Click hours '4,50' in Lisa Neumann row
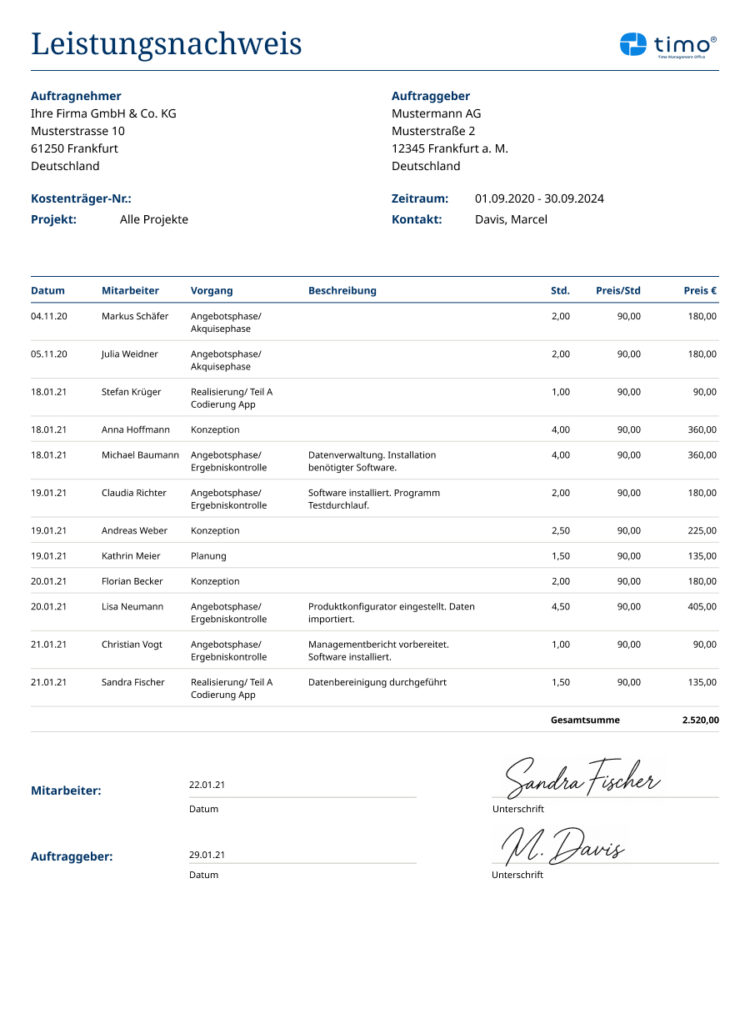This screenshot has width=750, height=1024. click(x=560, y=607)
